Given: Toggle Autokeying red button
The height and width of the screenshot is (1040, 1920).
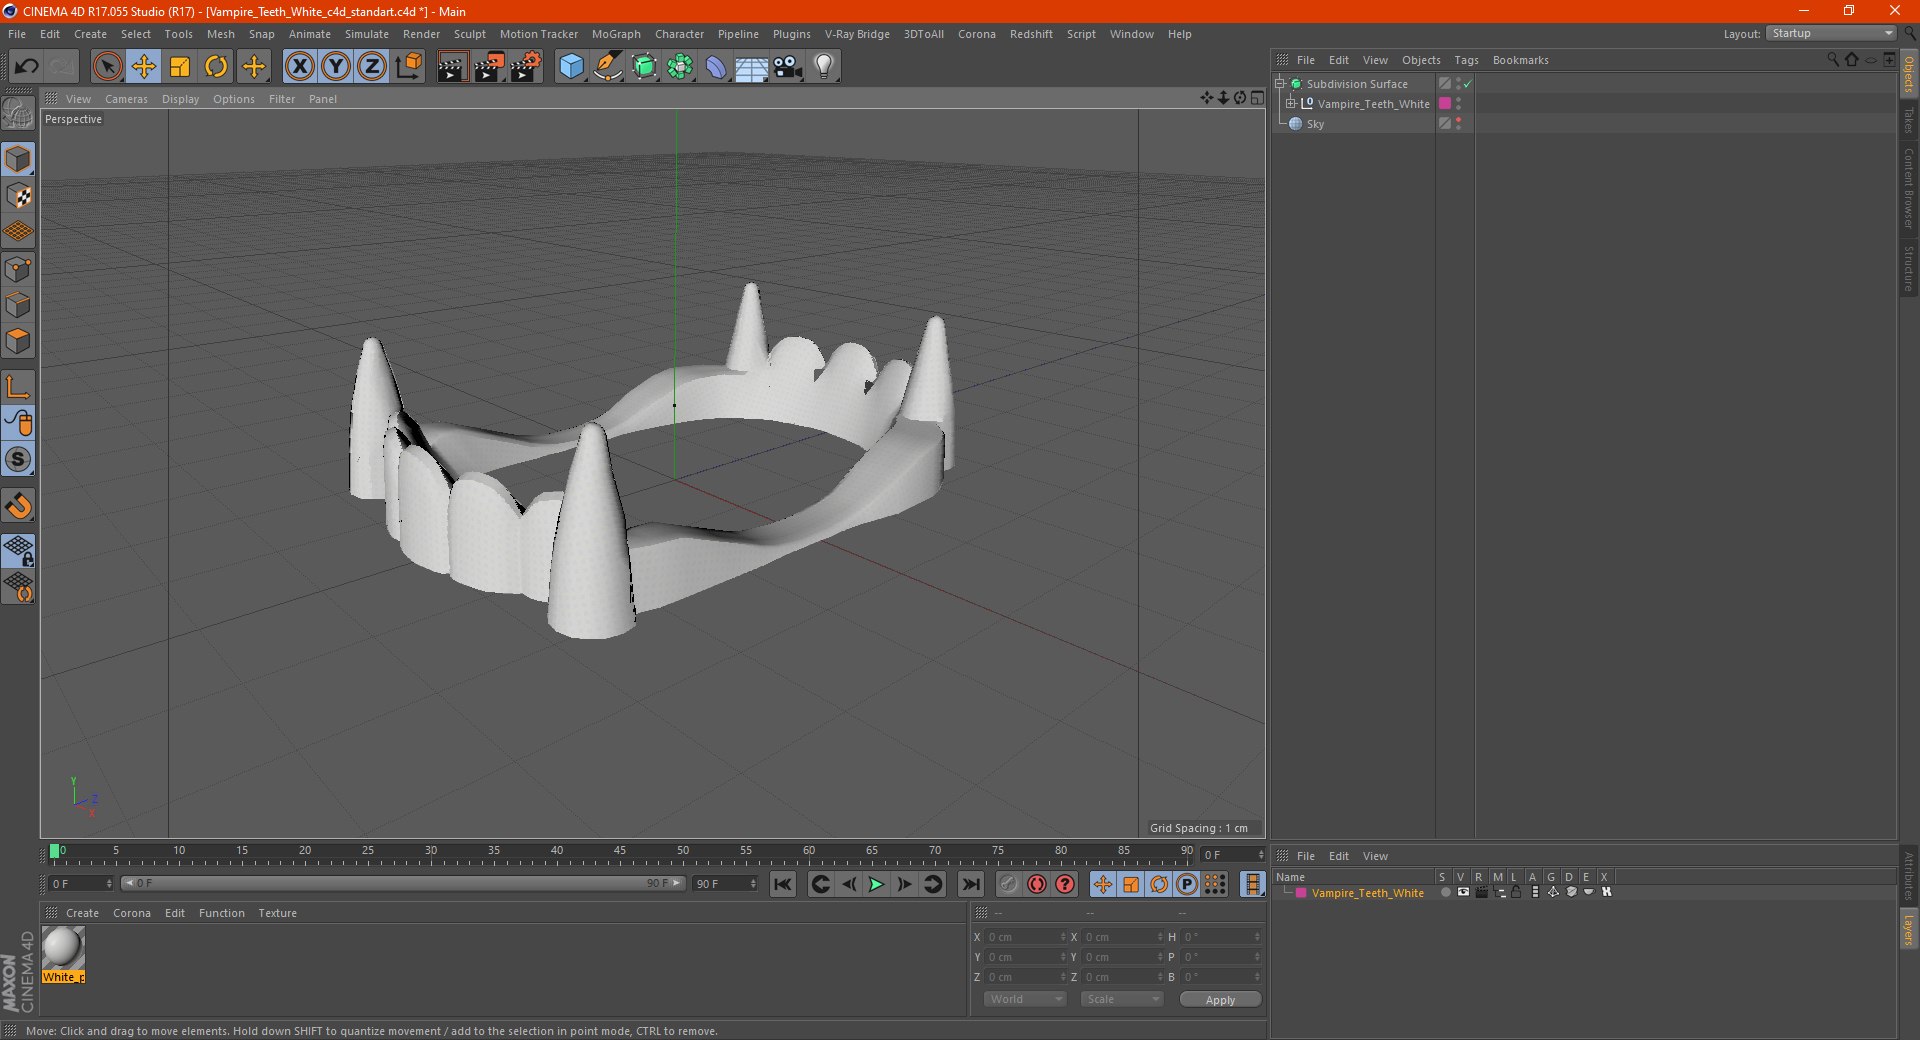Looking at the screenshot, I should [1037, 884].
